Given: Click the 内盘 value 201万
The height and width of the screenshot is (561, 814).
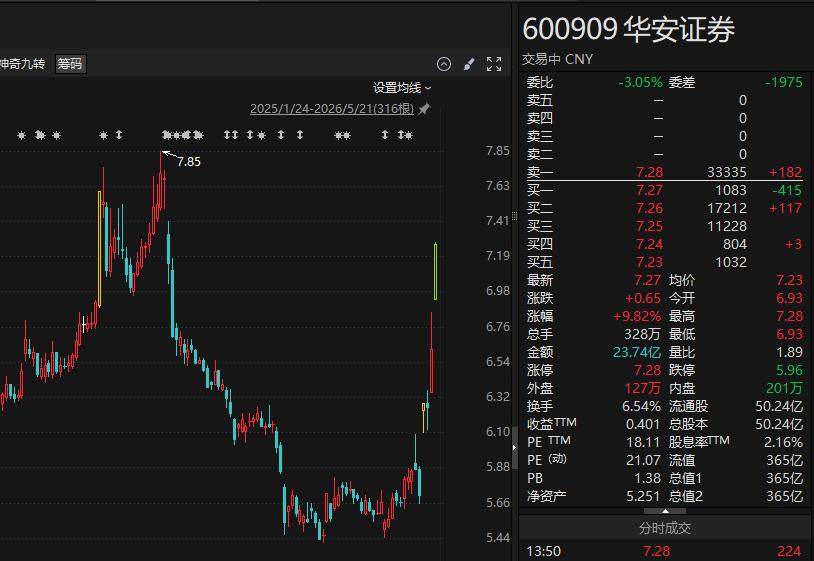Looking at the screenshot, I should [784, 388].
